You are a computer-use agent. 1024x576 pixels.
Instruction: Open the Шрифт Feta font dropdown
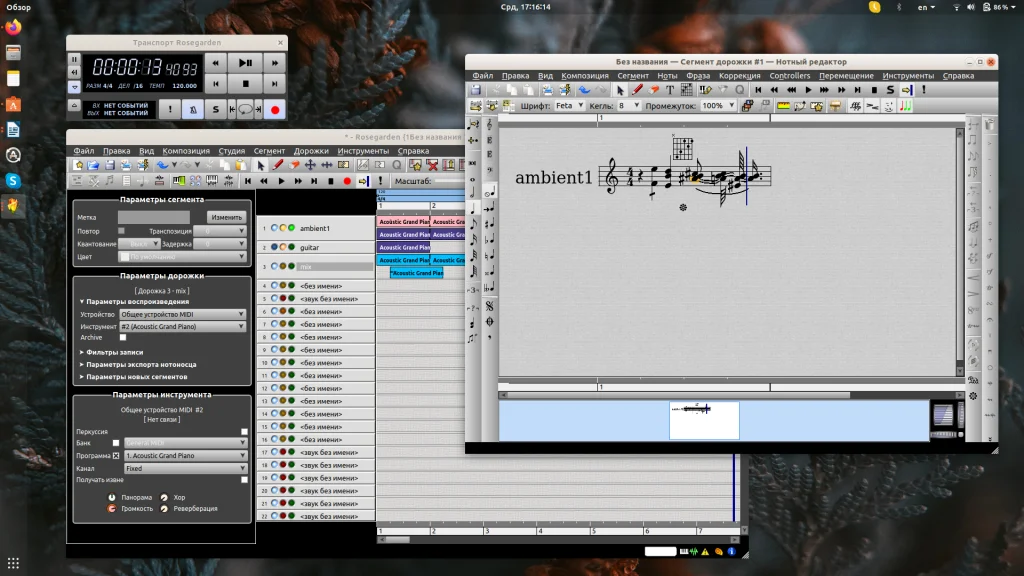tap(568, 105)
